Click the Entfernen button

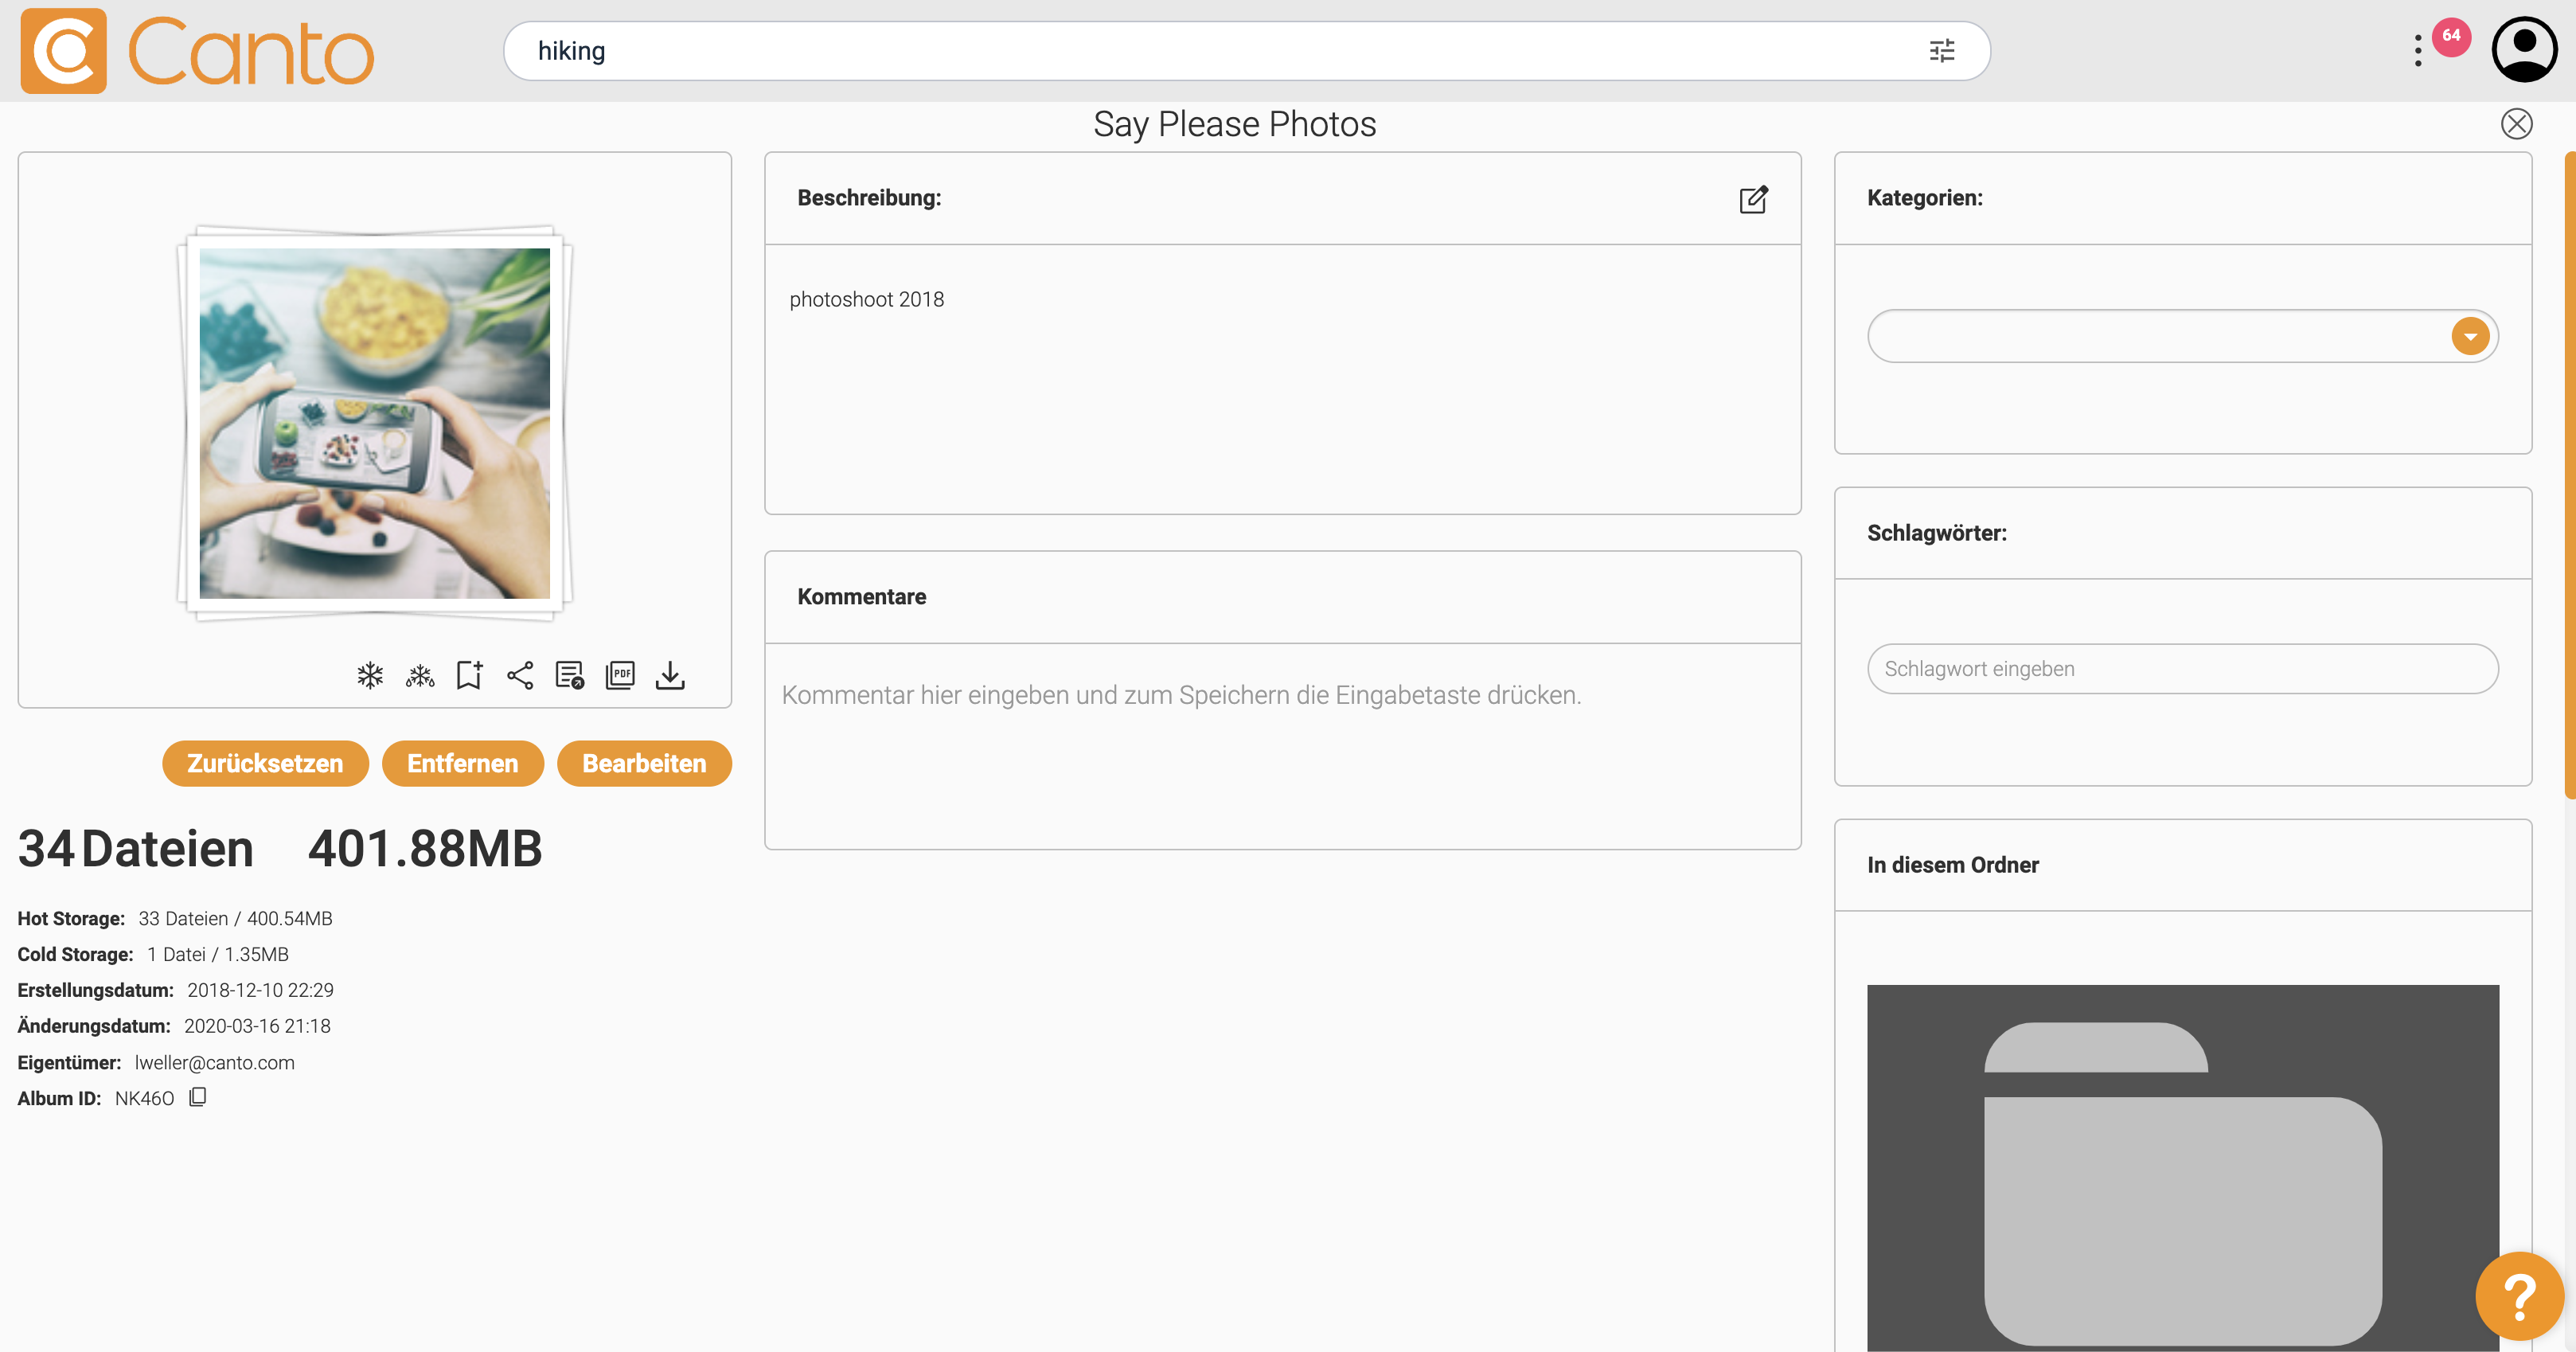tap(462, 763)
